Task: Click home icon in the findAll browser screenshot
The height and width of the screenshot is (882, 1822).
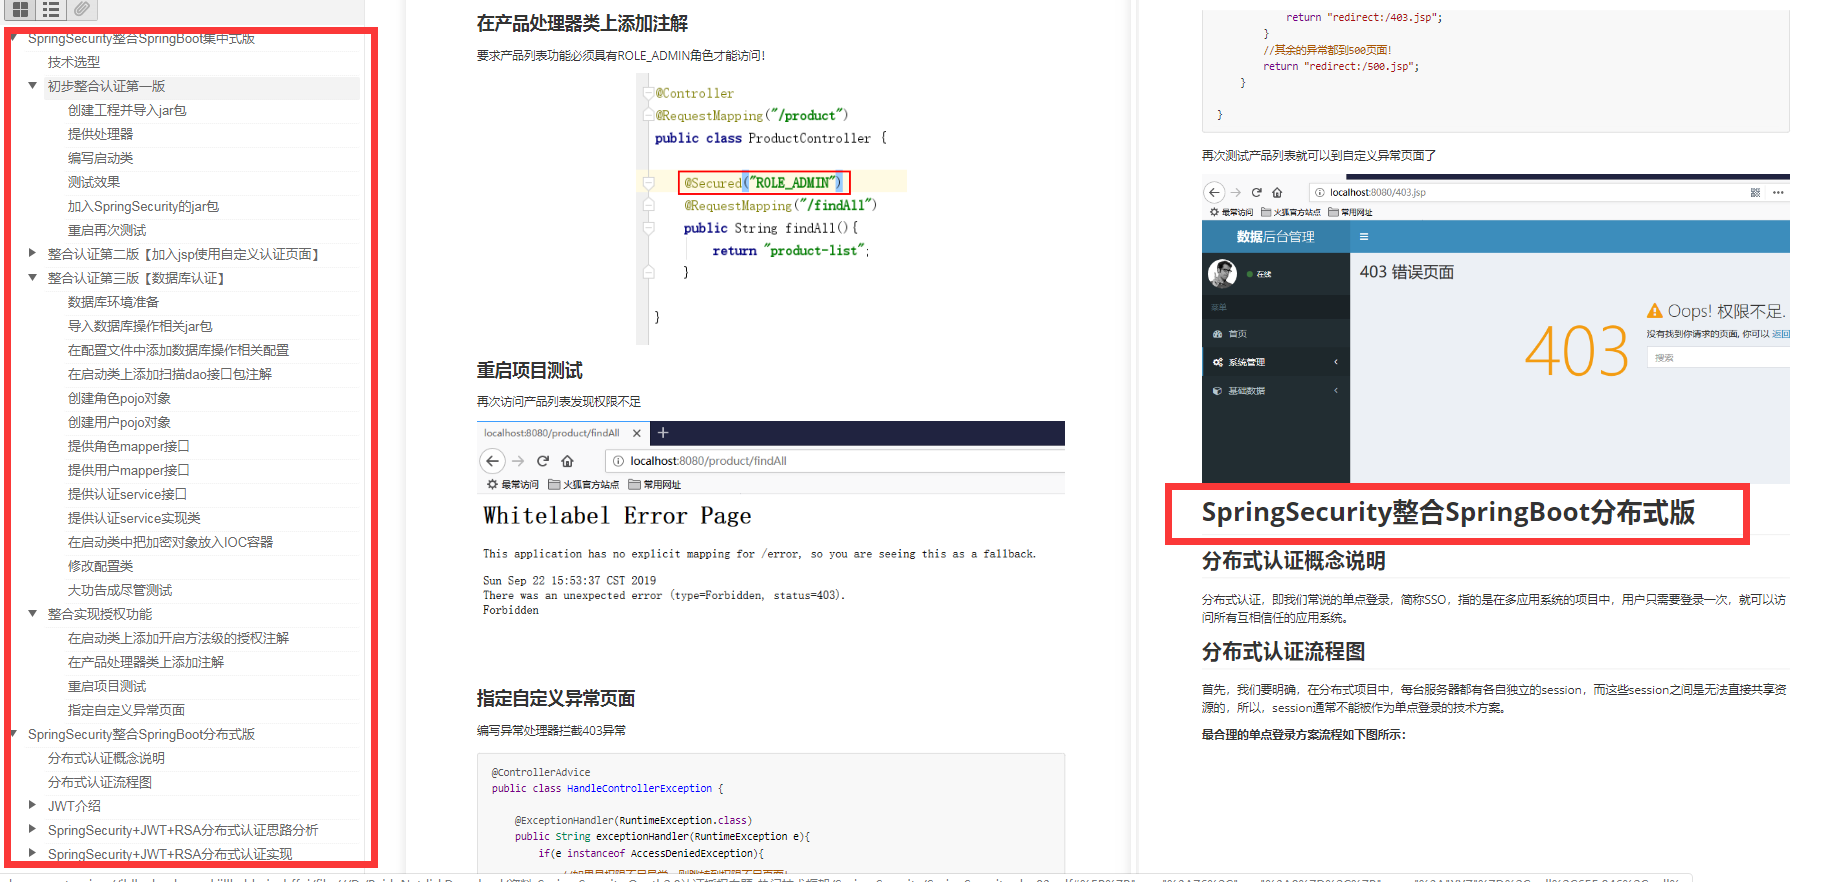Action: point(567,461)
